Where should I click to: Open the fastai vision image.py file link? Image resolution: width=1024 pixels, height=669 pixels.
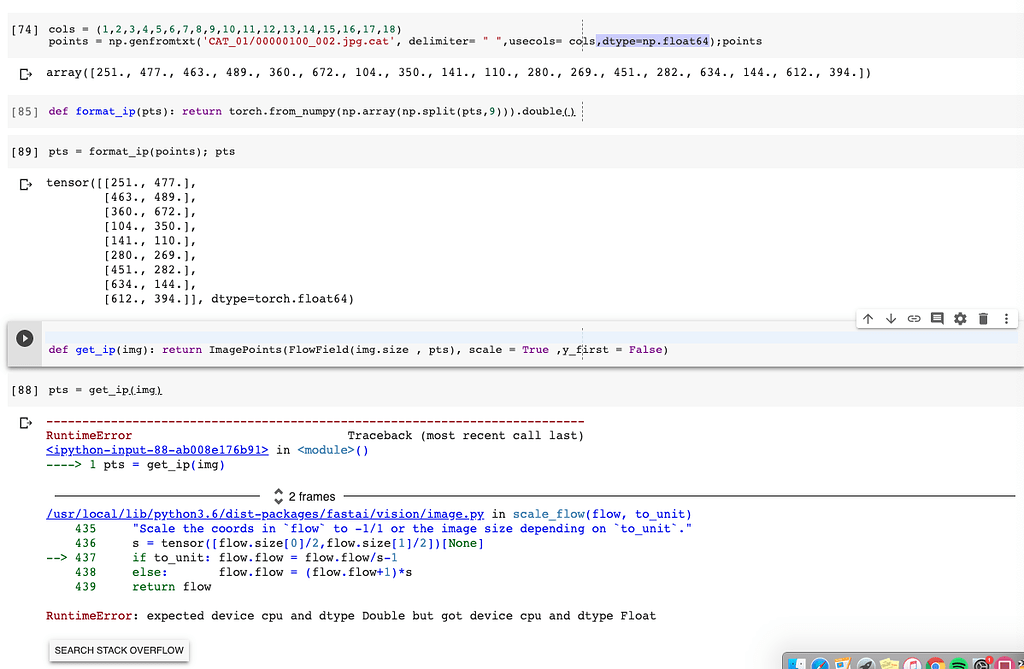coord(267,514)
